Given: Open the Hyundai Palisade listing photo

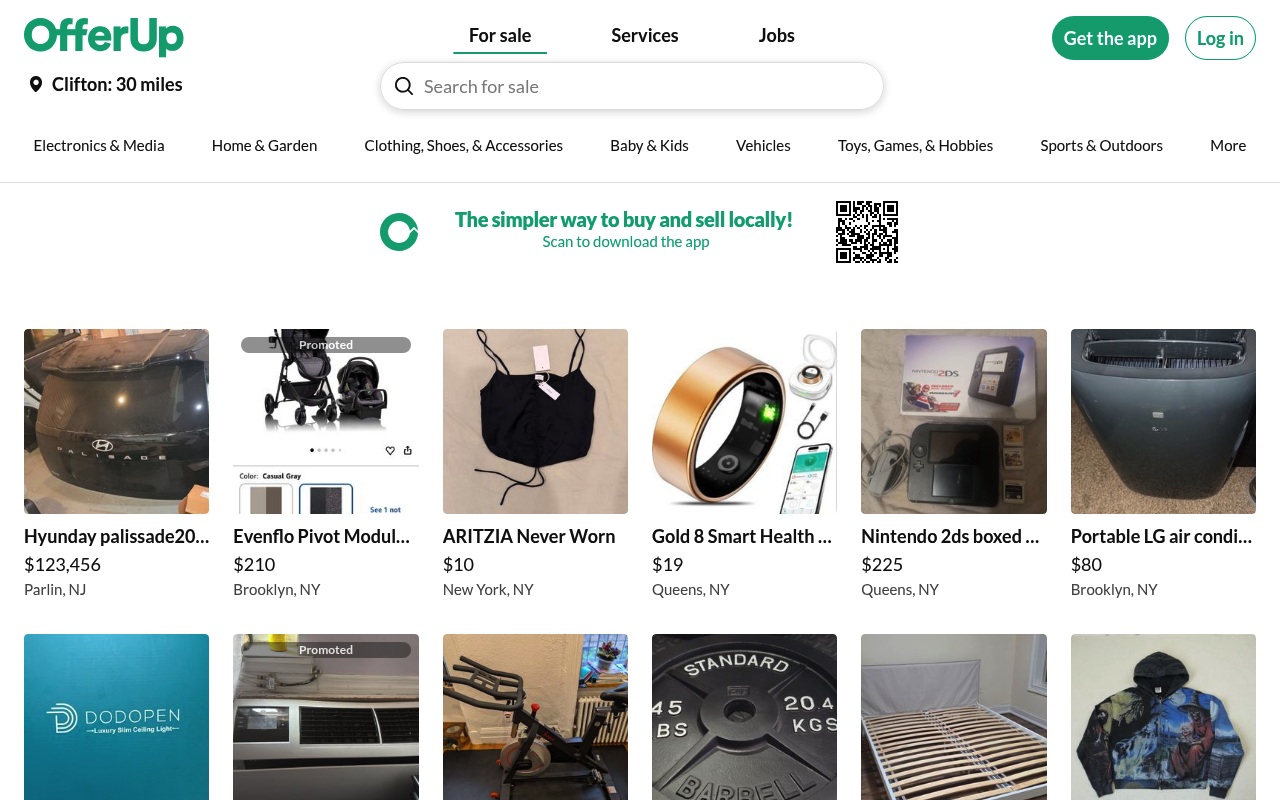Looking at the screenshot, I should [x=117, y=421].
